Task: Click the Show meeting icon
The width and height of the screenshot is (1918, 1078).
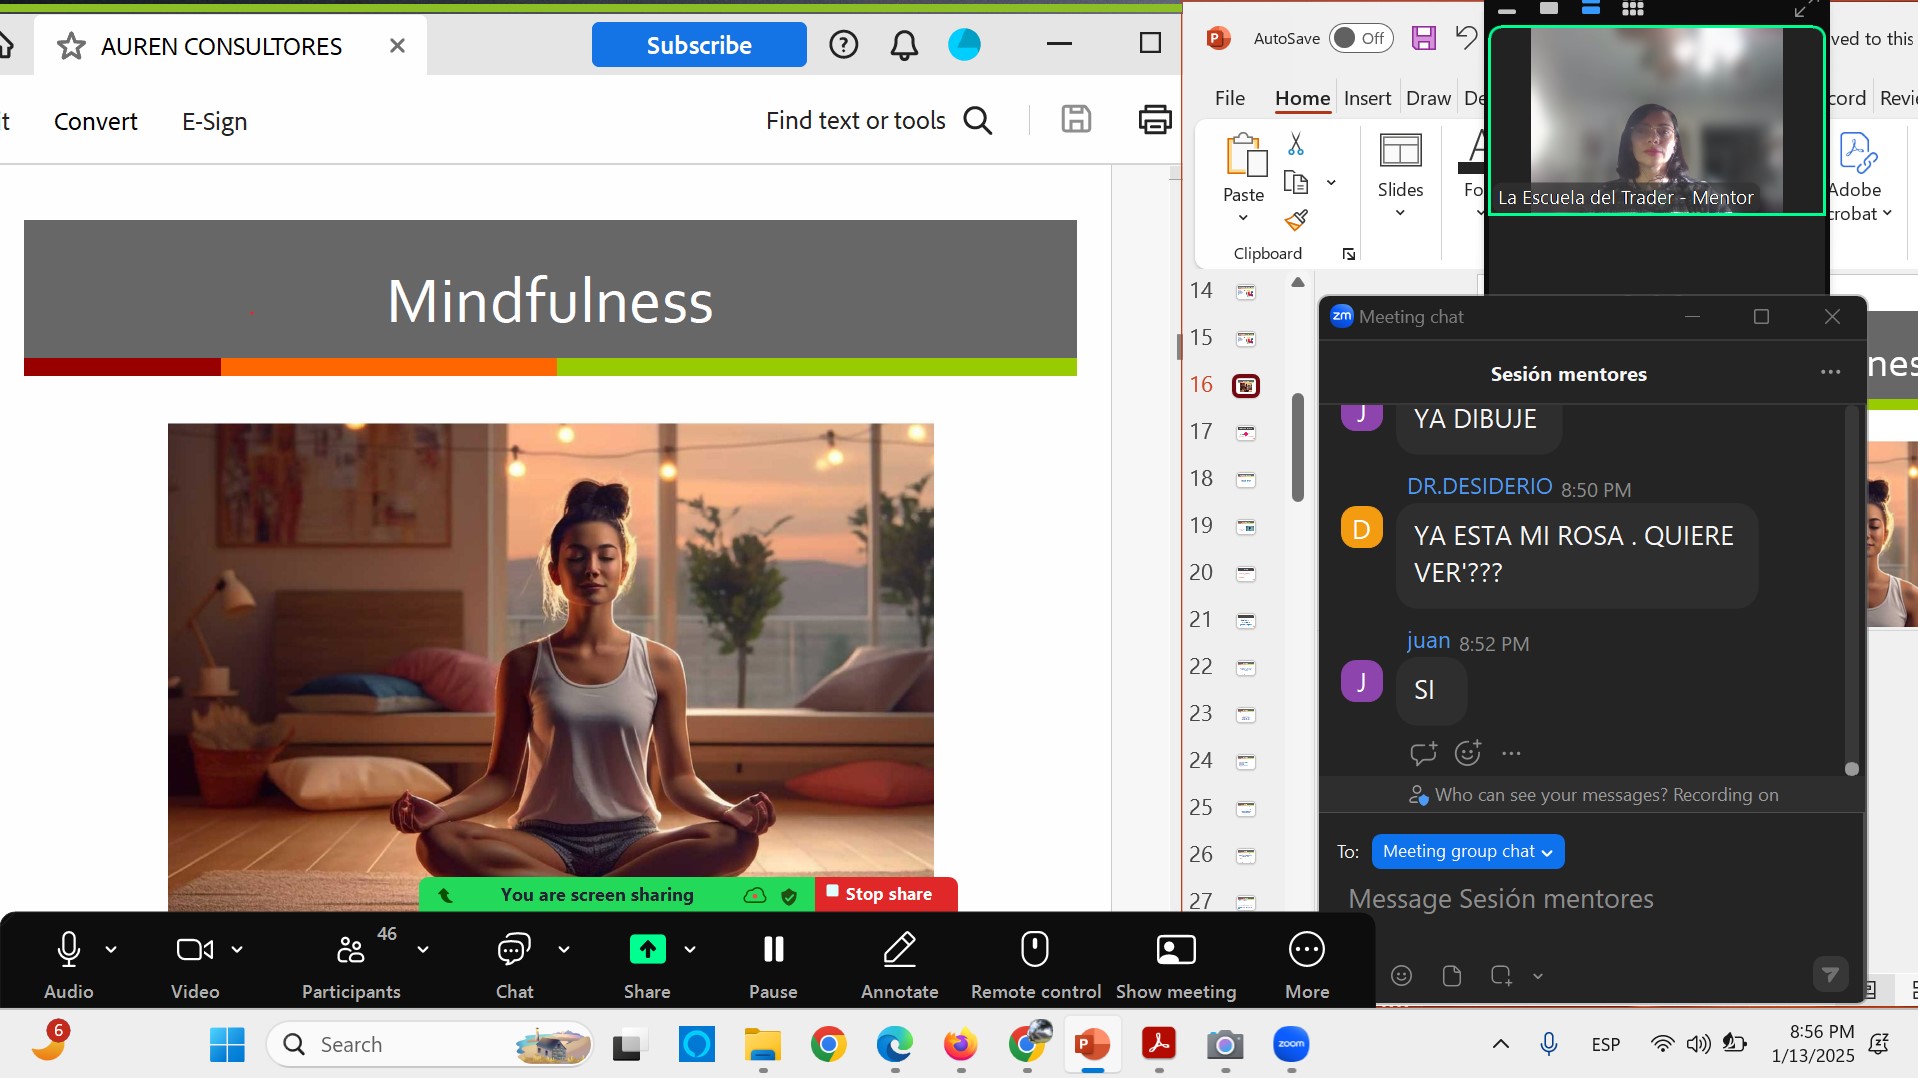Action: click(x=1175, y=950)
